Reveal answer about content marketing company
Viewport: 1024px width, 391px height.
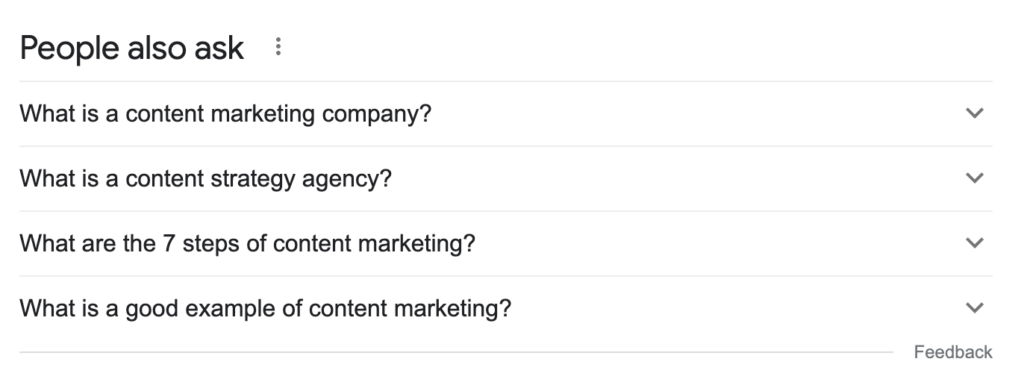pyautogui.click(x=505, y=114)
